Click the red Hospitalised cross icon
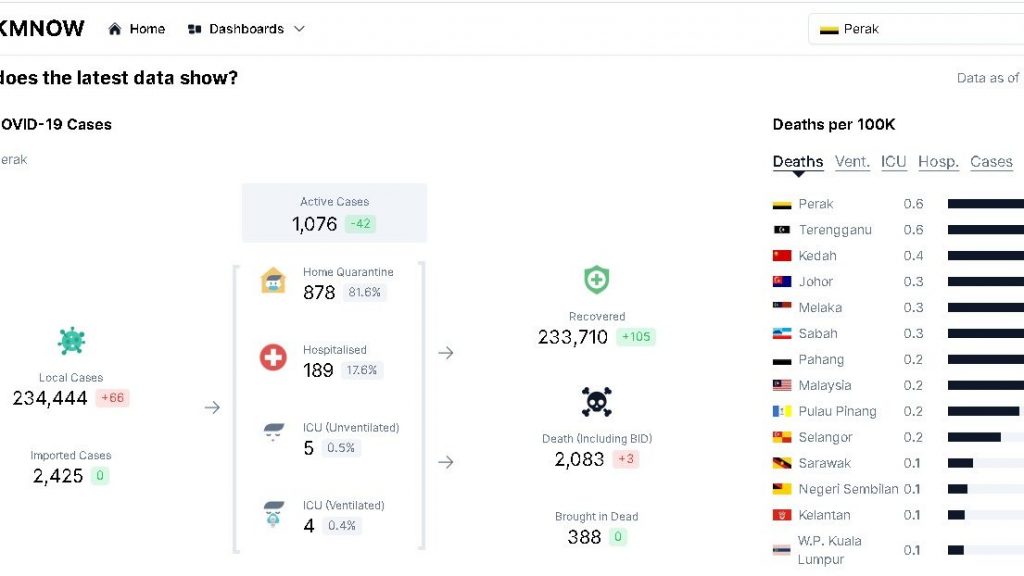The width and height of the screenshot is (1024, 576). 273,358
